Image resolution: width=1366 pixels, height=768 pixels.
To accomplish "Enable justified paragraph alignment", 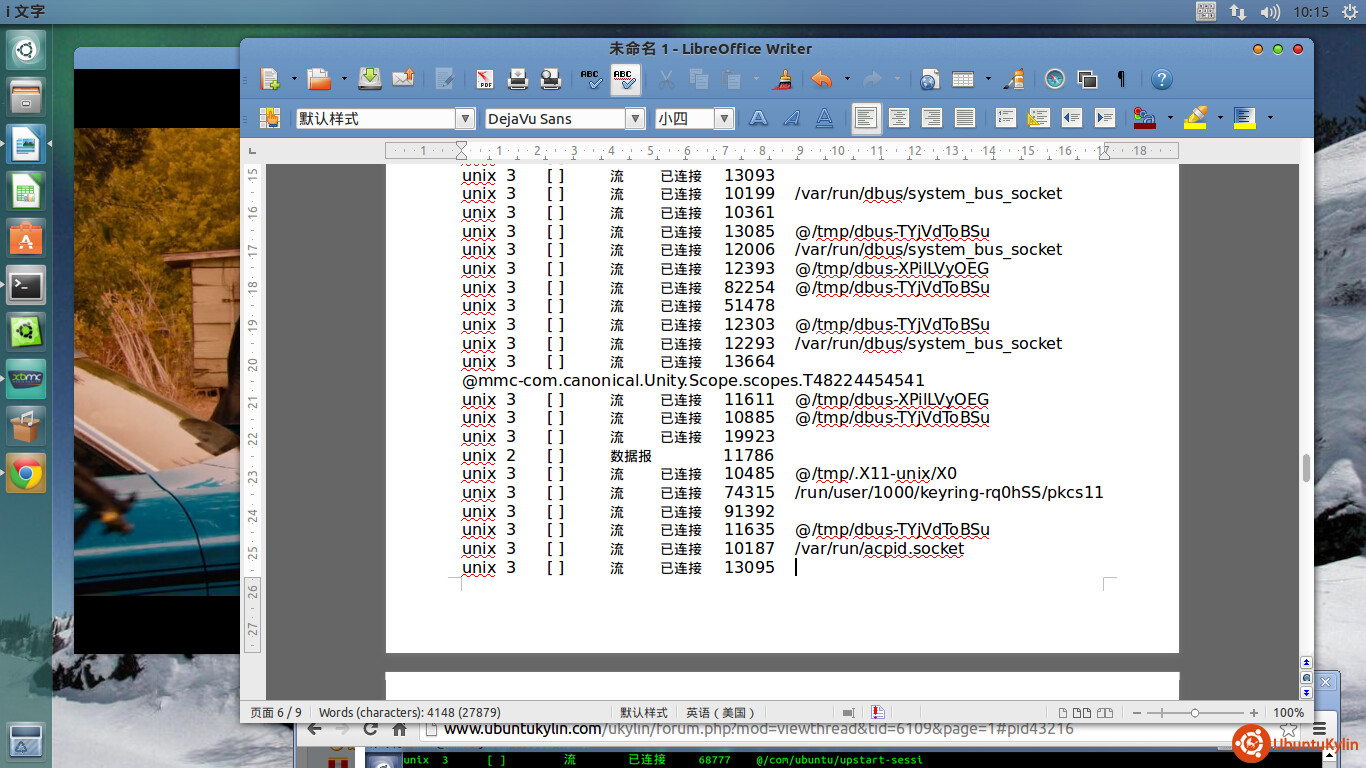I will [x=964, y=119].
